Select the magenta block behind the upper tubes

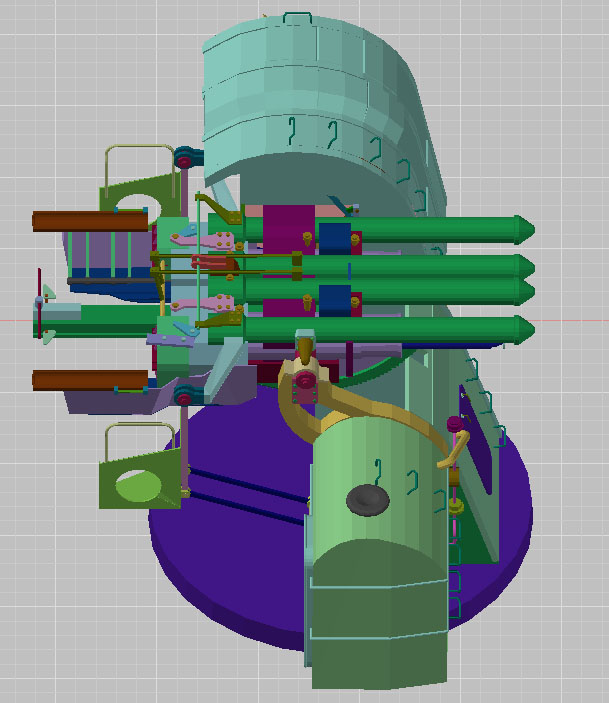(288, 229)
